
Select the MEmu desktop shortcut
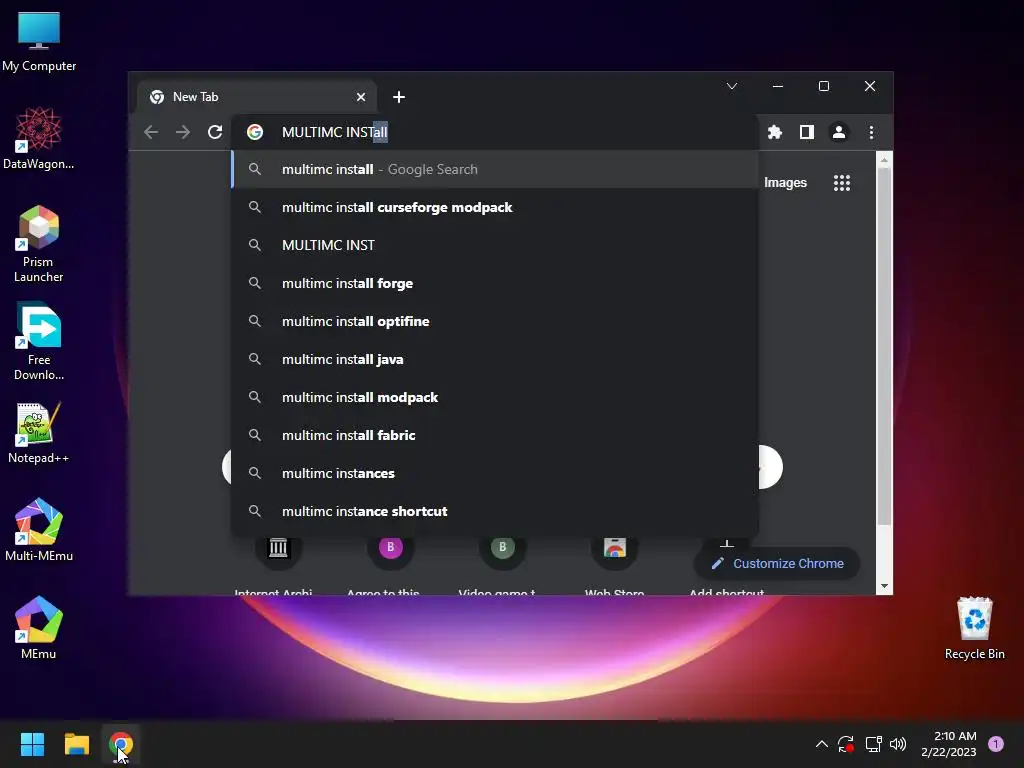point(39,628)
